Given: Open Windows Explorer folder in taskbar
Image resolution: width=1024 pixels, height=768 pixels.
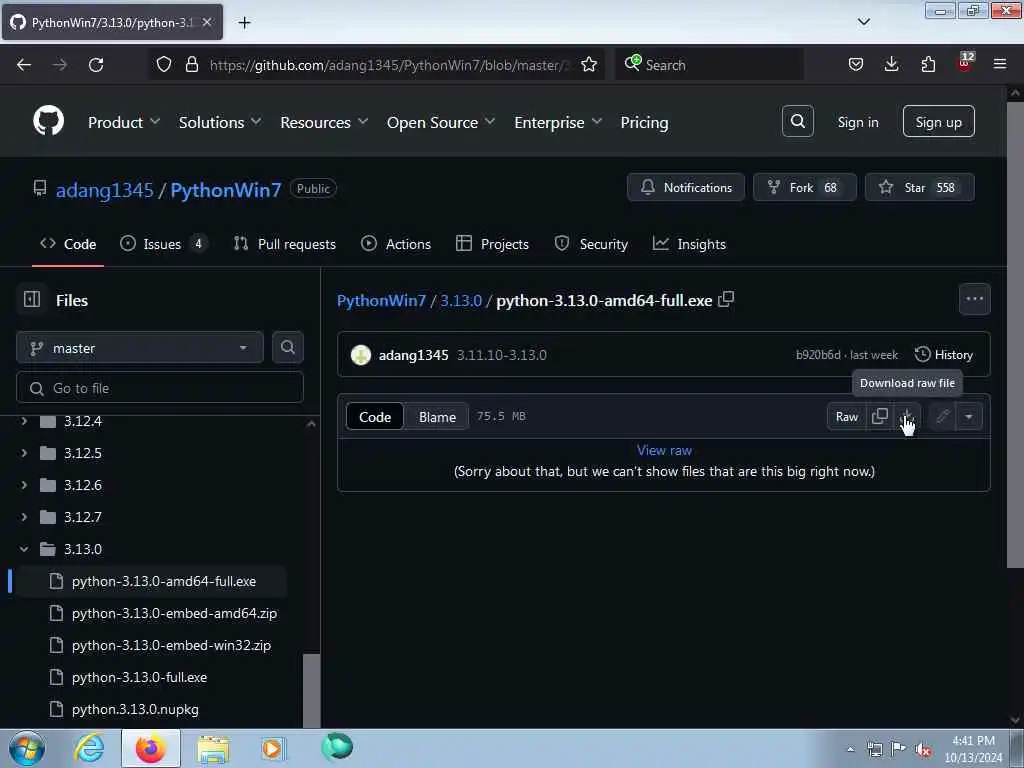Looking at the screenshot, I should coord(213,750).
